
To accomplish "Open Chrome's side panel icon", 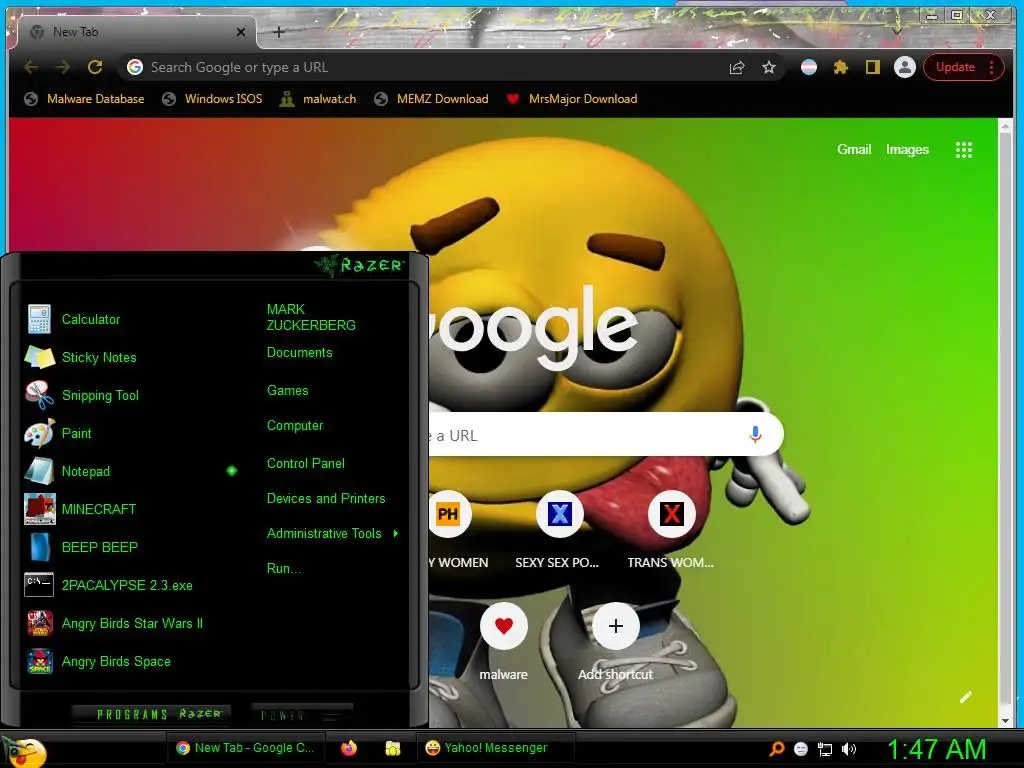I will [x=872, y=67].
